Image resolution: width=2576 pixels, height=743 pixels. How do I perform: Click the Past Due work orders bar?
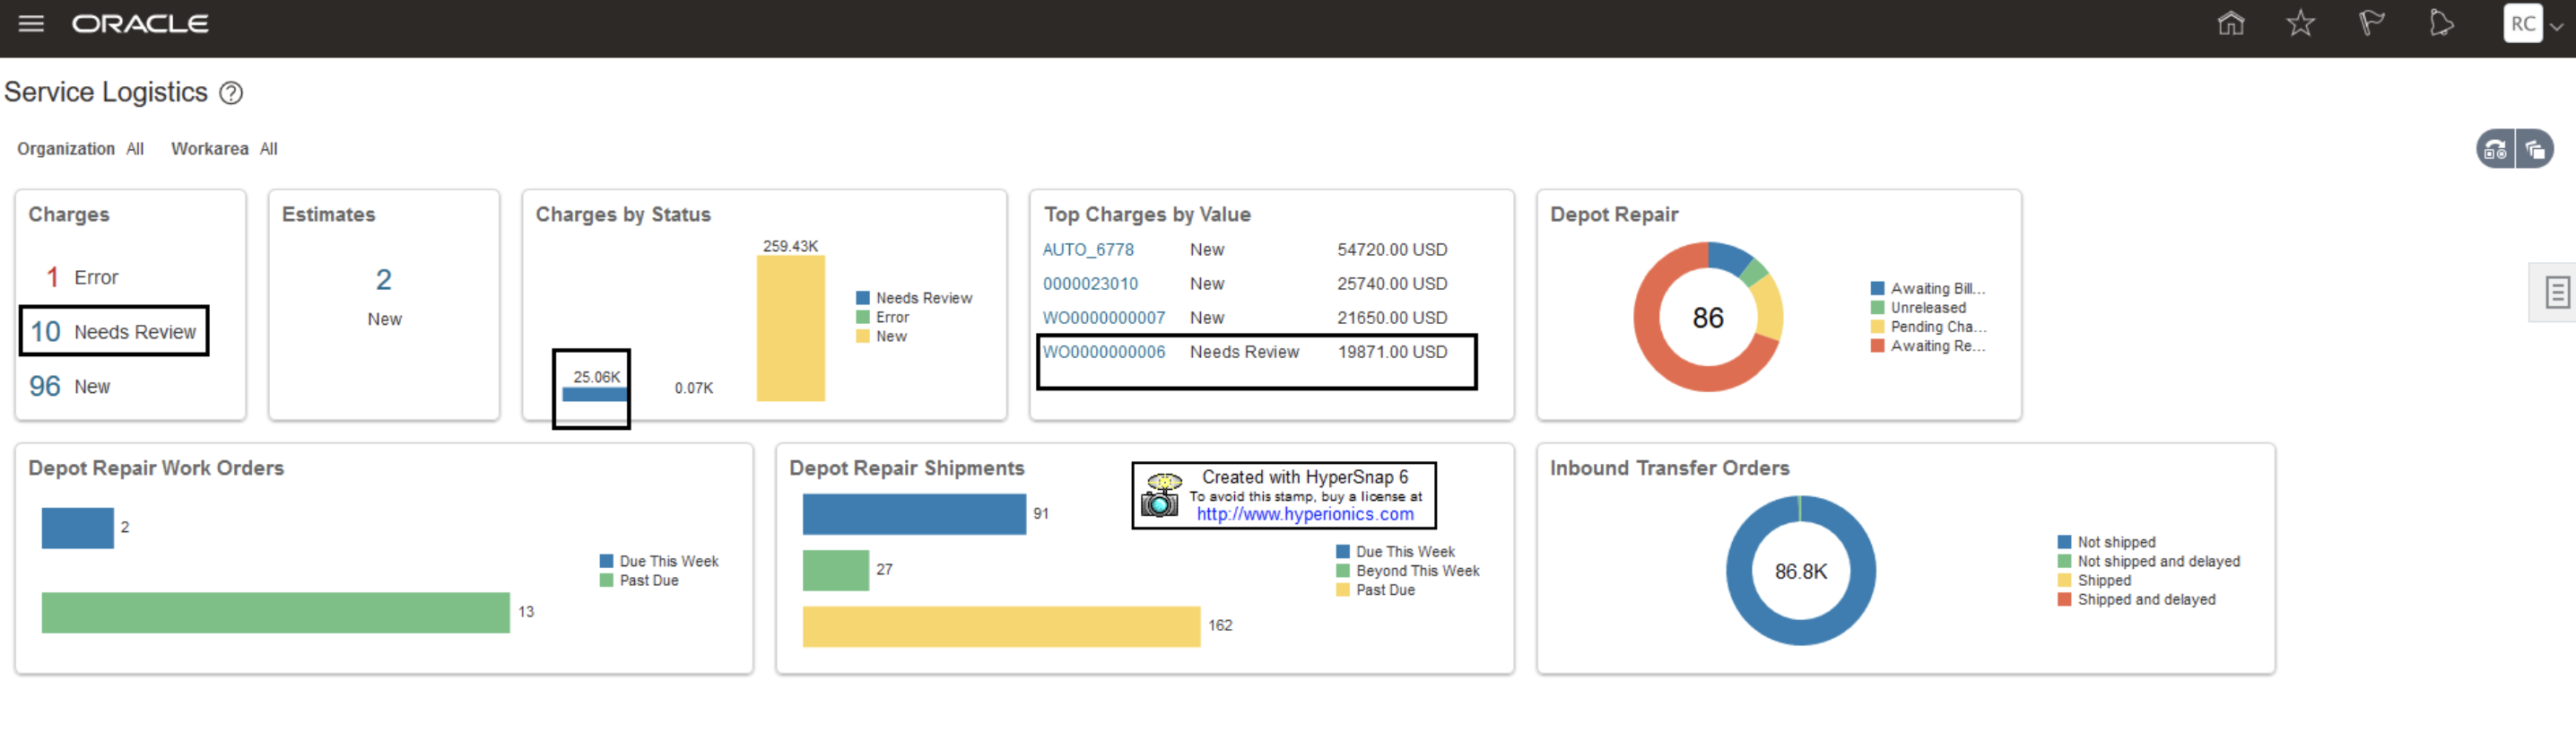pyautogui.click(x=275, y=613)
